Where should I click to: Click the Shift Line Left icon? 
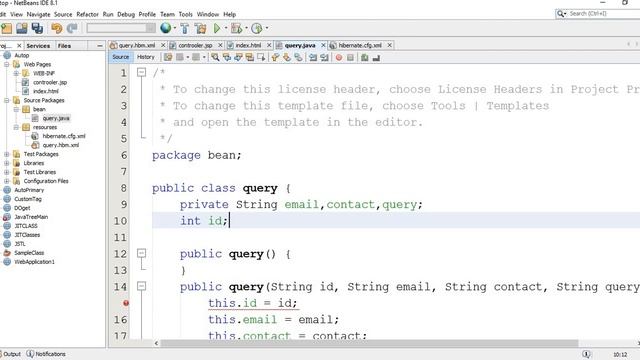tap(313, 58)
